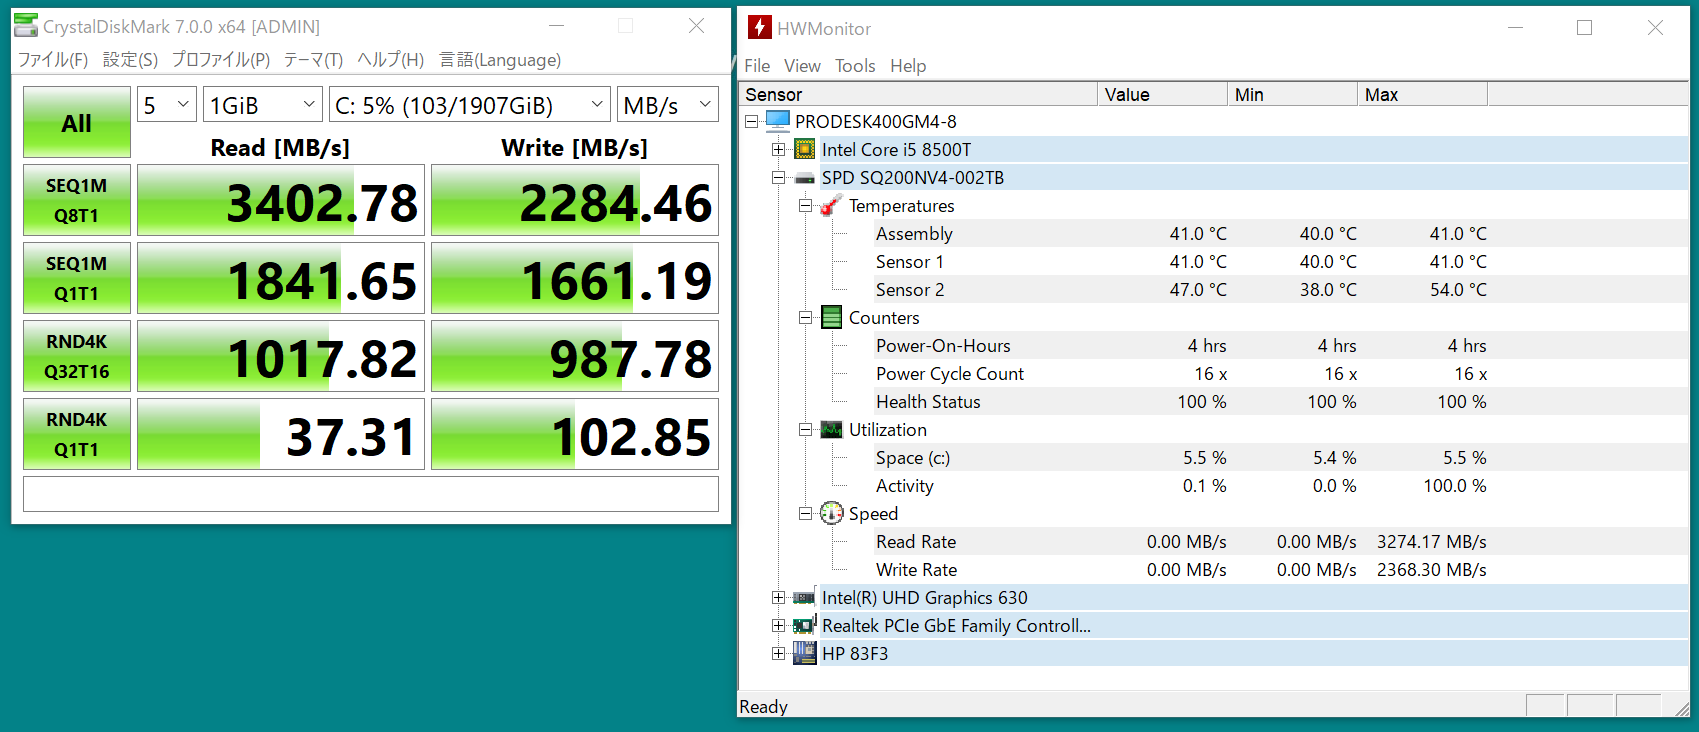Screen dimensions: 1699x732
Task: Click the 1841.65 read result
Action: pyautogui.click(x=281, y=278)
